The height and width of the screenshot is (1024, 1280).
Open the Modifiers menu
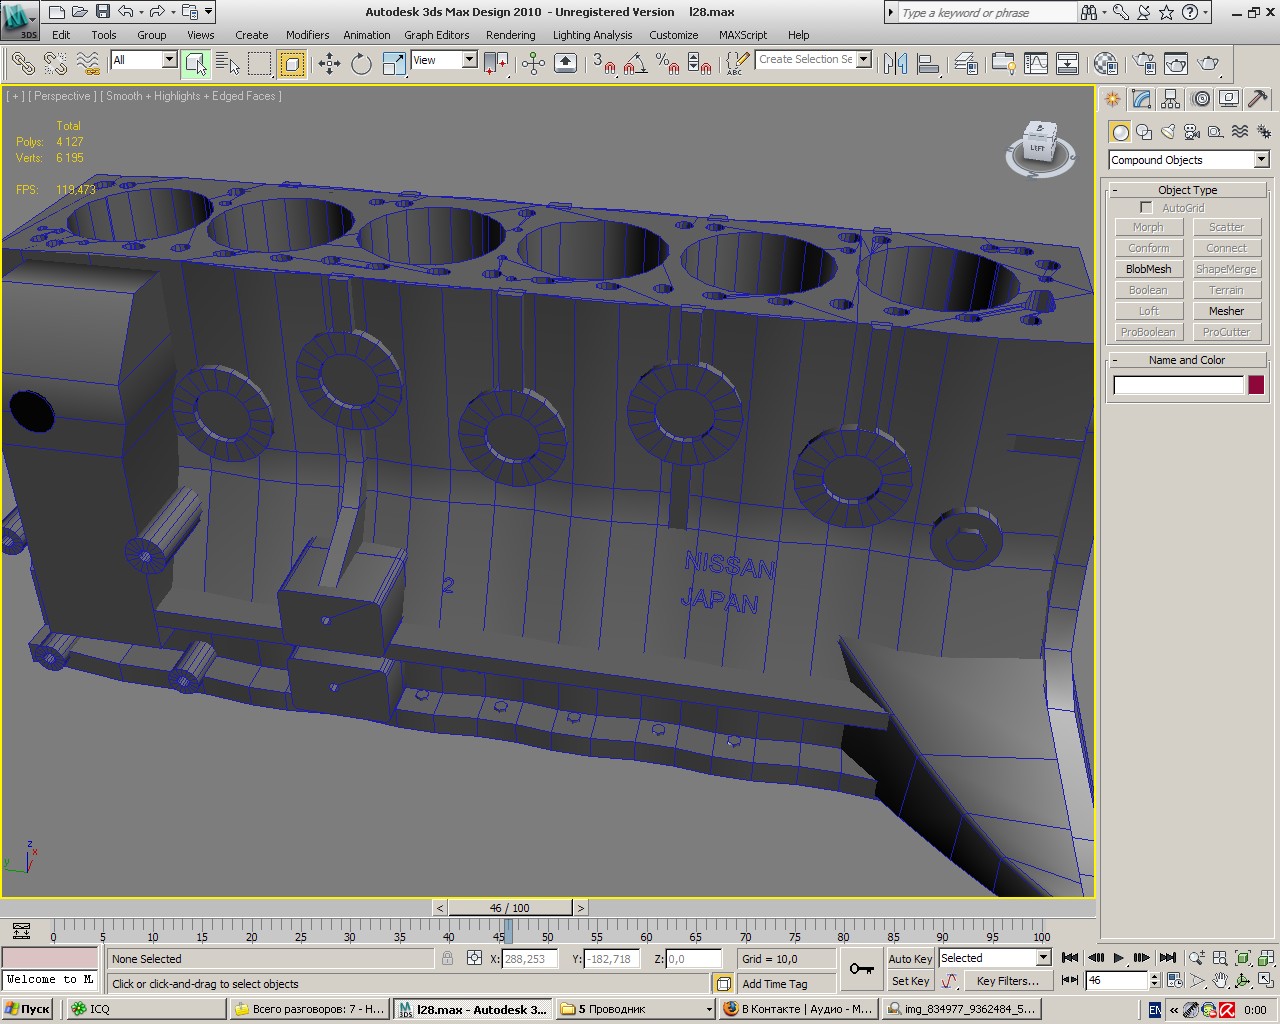tap(307, 35)
